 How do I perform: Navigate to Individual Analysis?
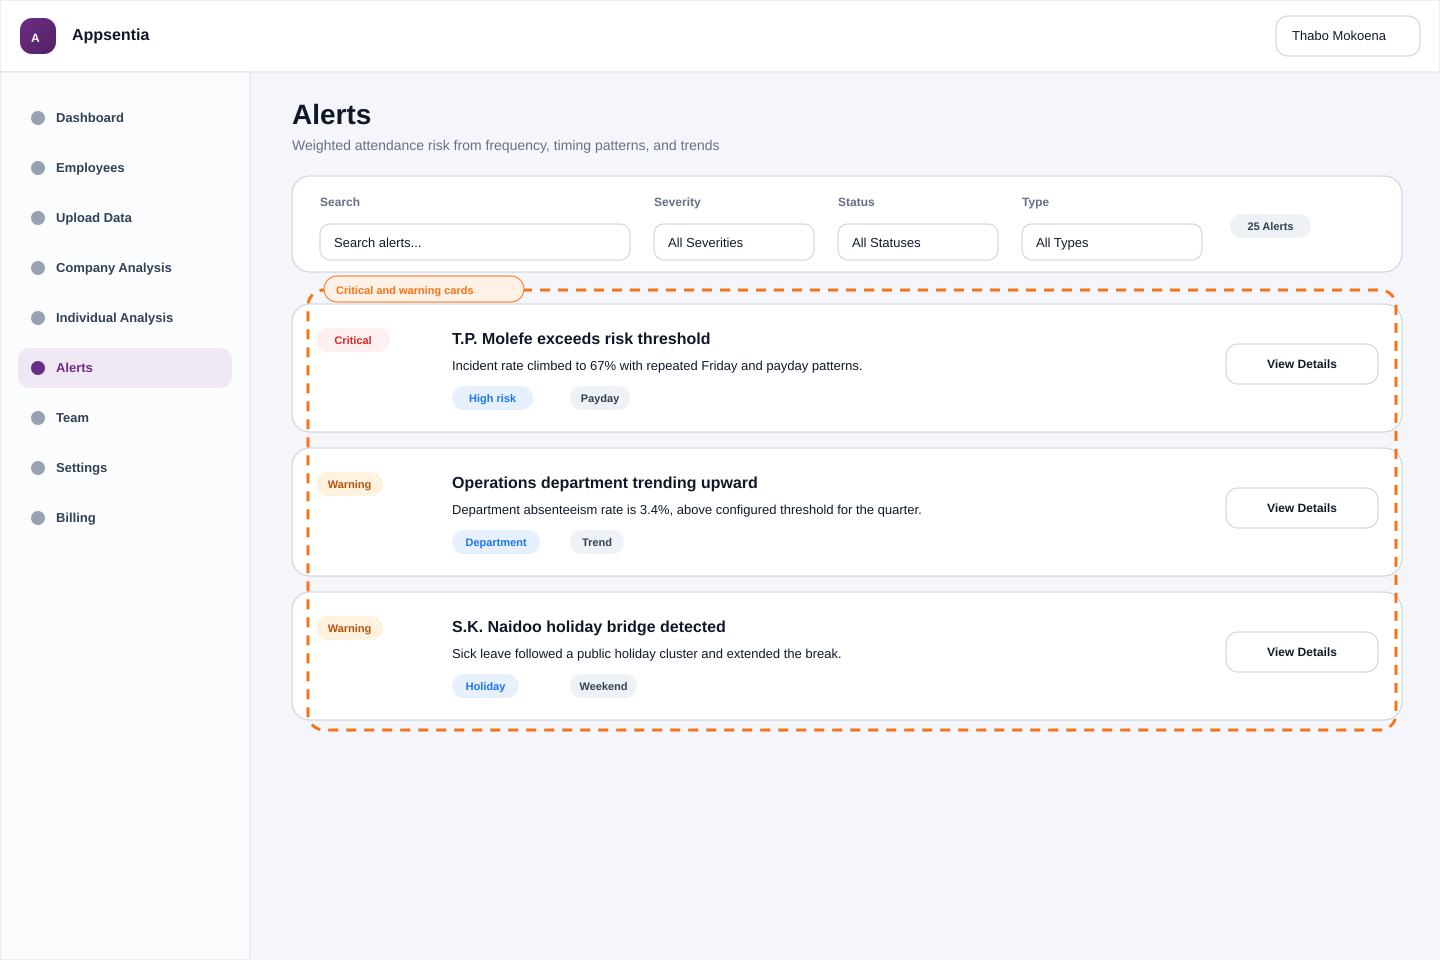coord(125,318)
